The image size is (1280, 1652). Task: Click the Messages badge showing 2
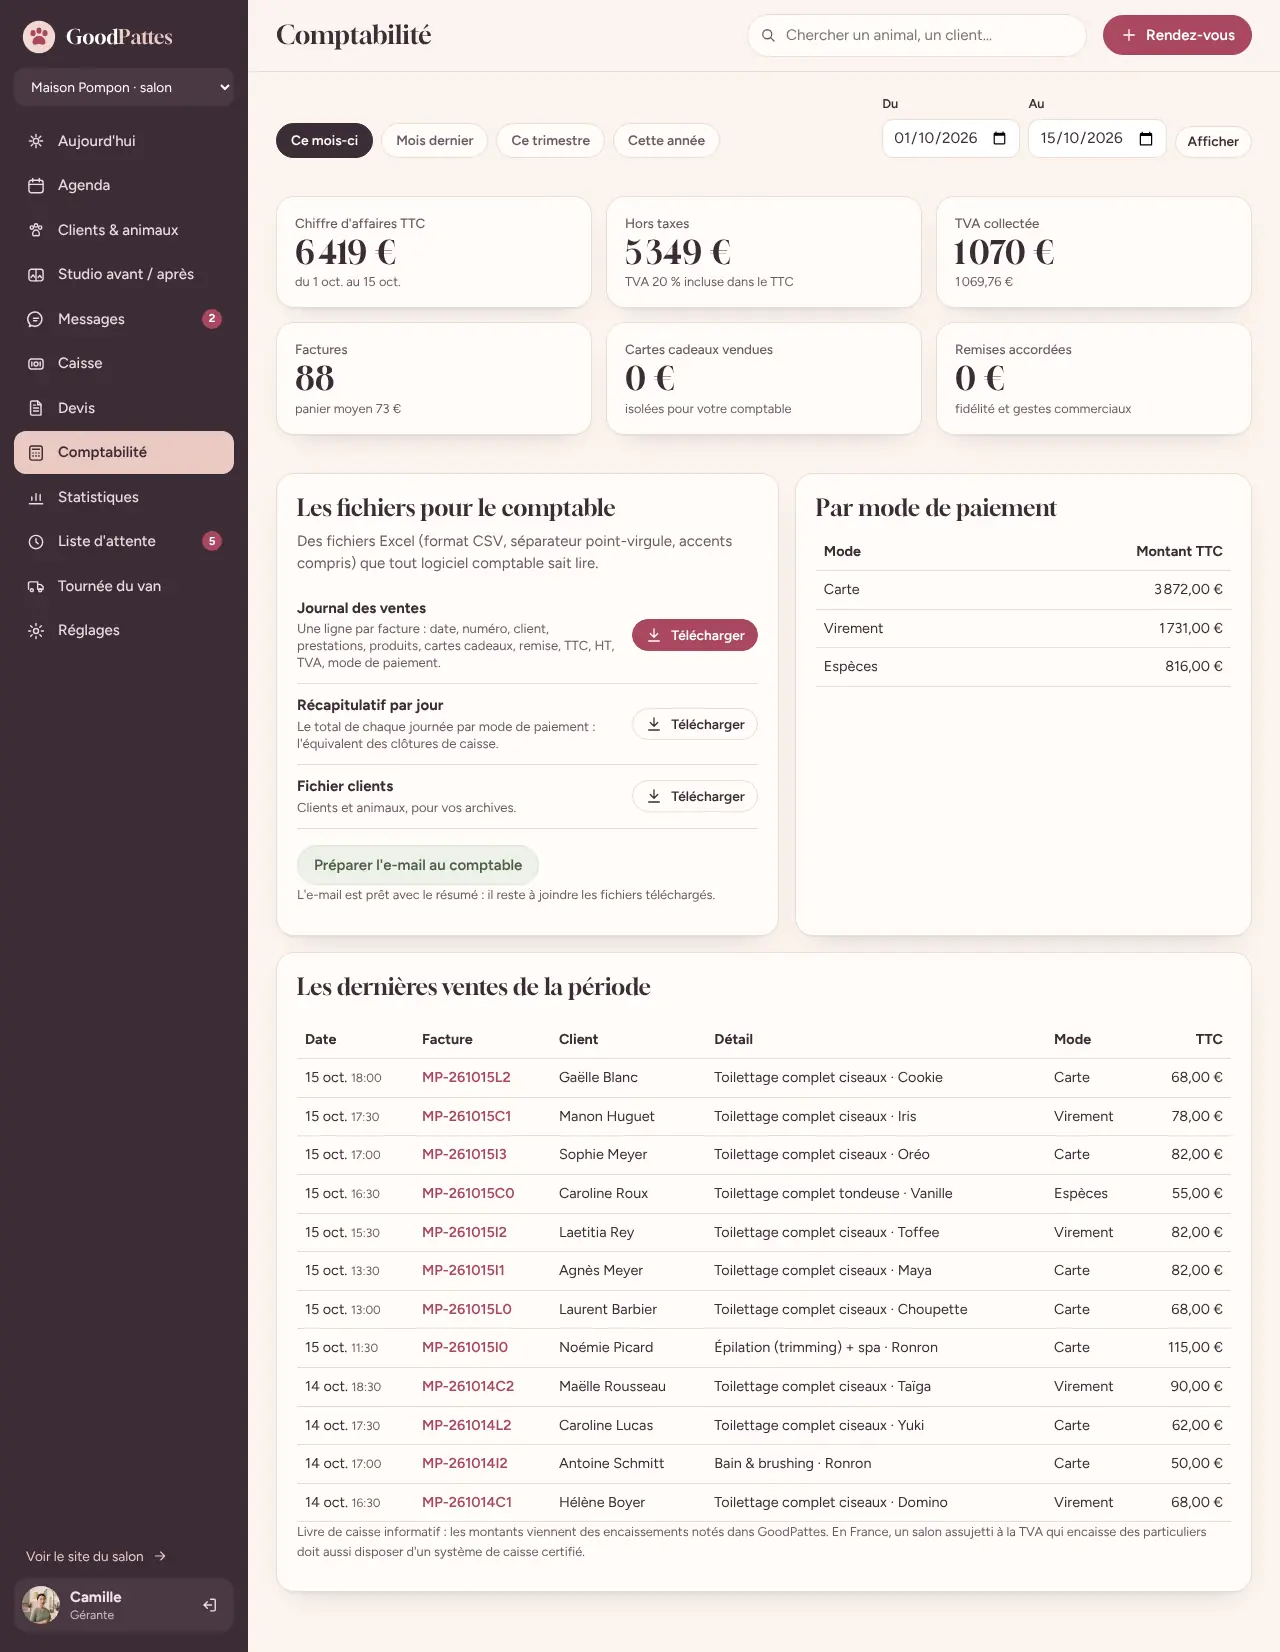click(x=212, y=319)
